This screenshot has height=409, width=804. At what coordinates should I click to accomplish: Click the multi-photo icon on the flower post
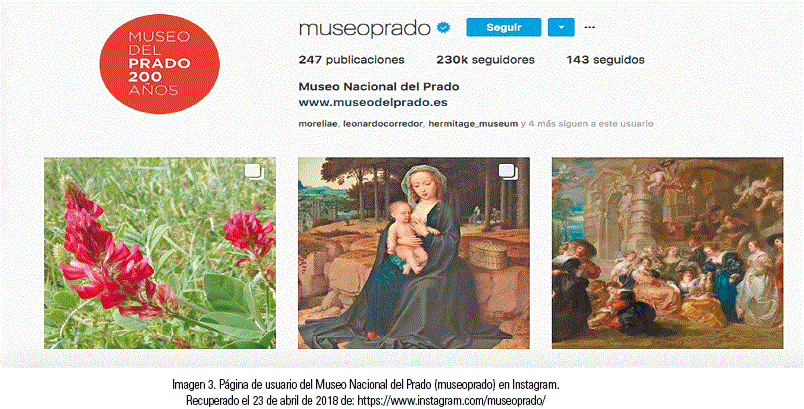(254, 172)
